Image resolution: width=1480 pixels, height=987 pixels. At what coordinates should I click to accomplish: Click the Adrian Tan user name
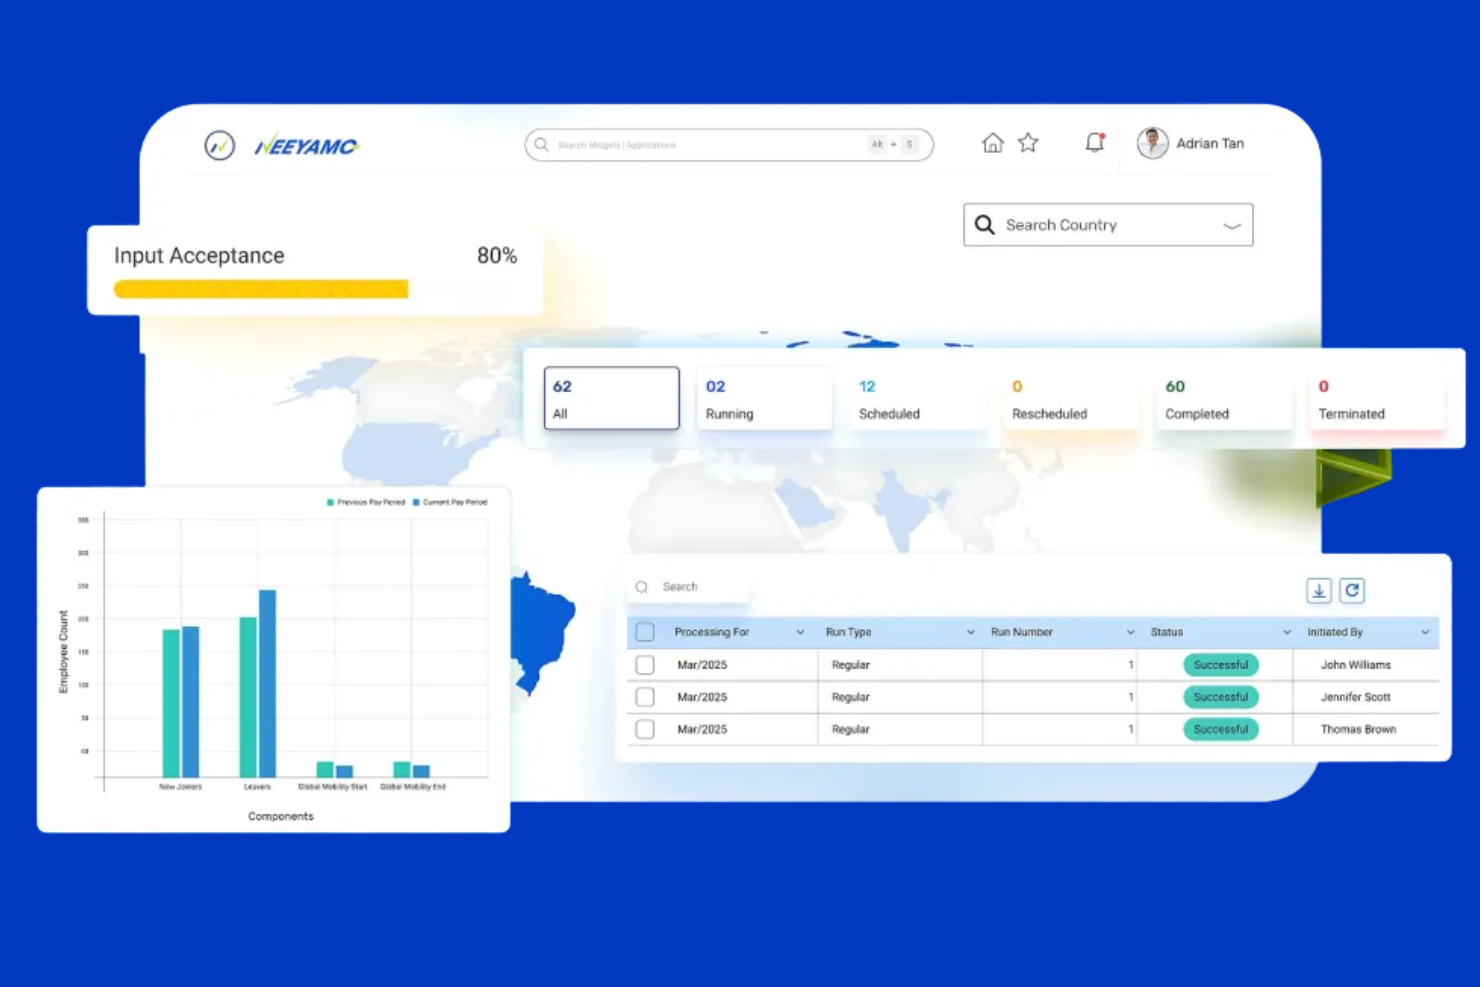1210,143
